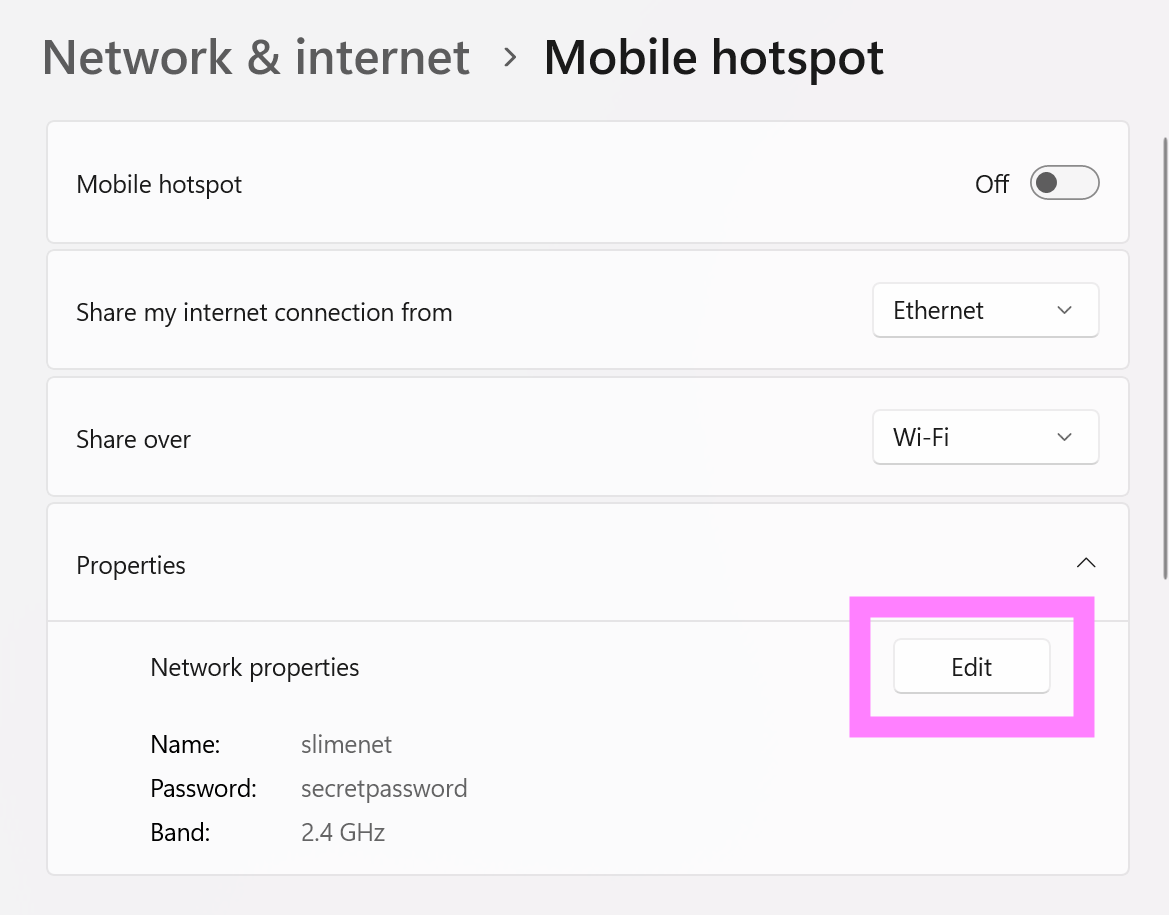The height and width of the screenshot is (915, 1169).
Task: Click the Ethernet dropdown chevron icon
Action: (x=1064, y=310)
